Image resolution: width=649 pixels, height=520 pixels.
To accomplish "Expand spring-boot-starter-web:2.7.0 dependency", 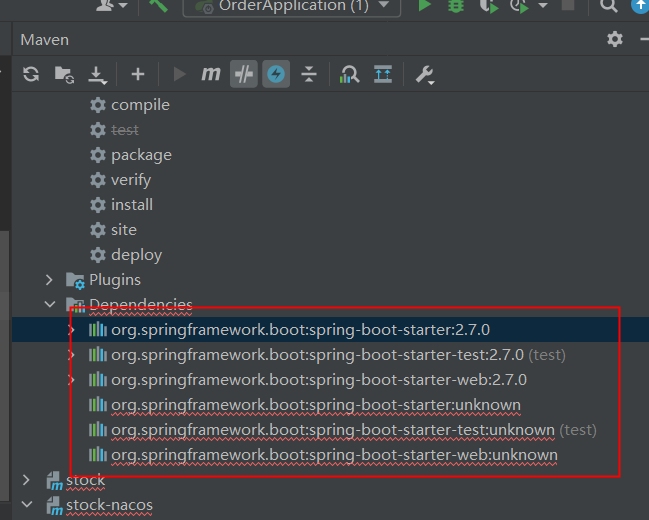I will pyautogui.click(x=72, y=380).
